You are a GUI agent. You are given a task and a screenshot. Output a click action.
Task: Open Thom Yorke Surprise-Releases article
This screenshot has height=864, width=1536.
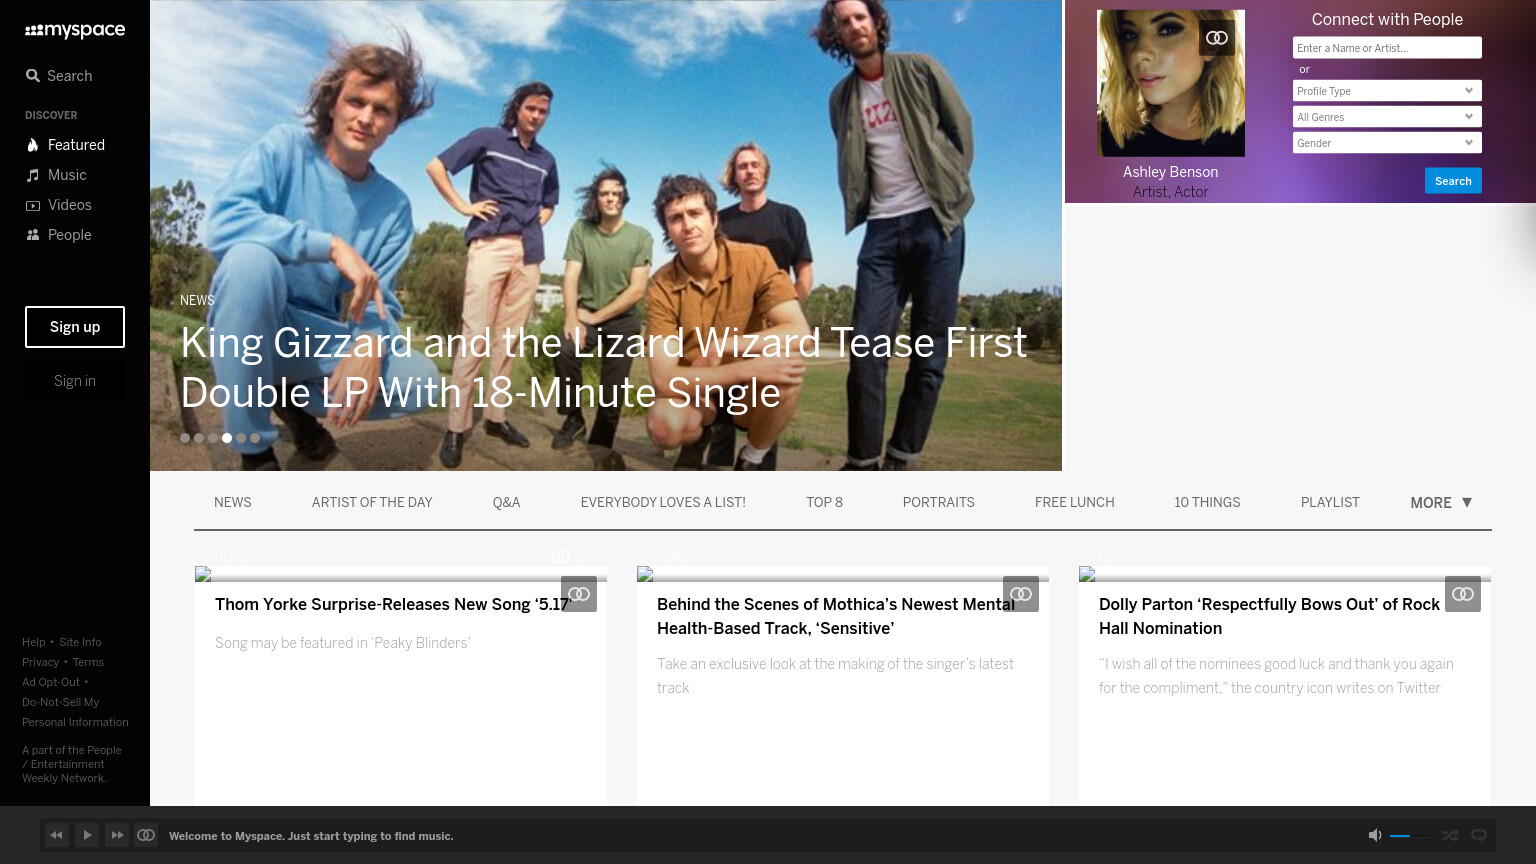(393, 604)
